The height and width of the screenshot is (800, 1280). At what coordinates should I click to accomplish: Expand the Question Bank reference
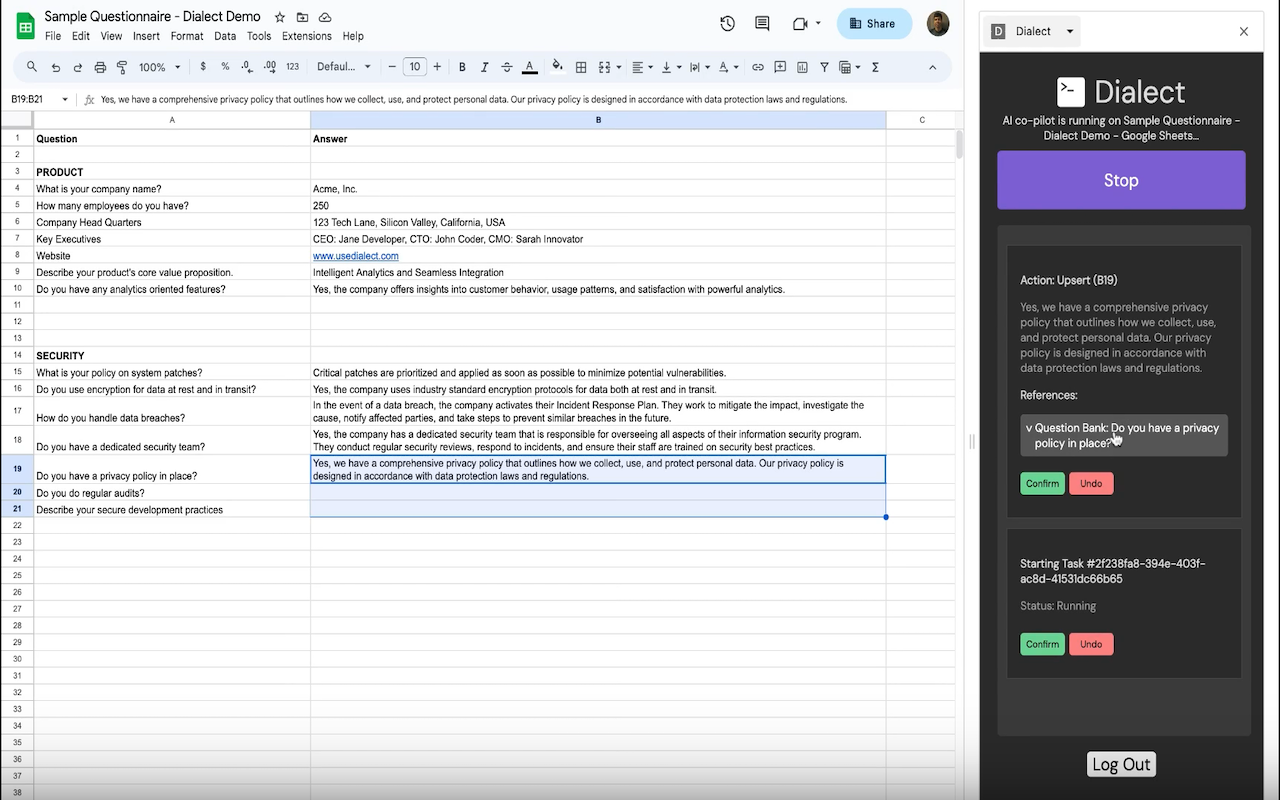(x=1123, y=435)
